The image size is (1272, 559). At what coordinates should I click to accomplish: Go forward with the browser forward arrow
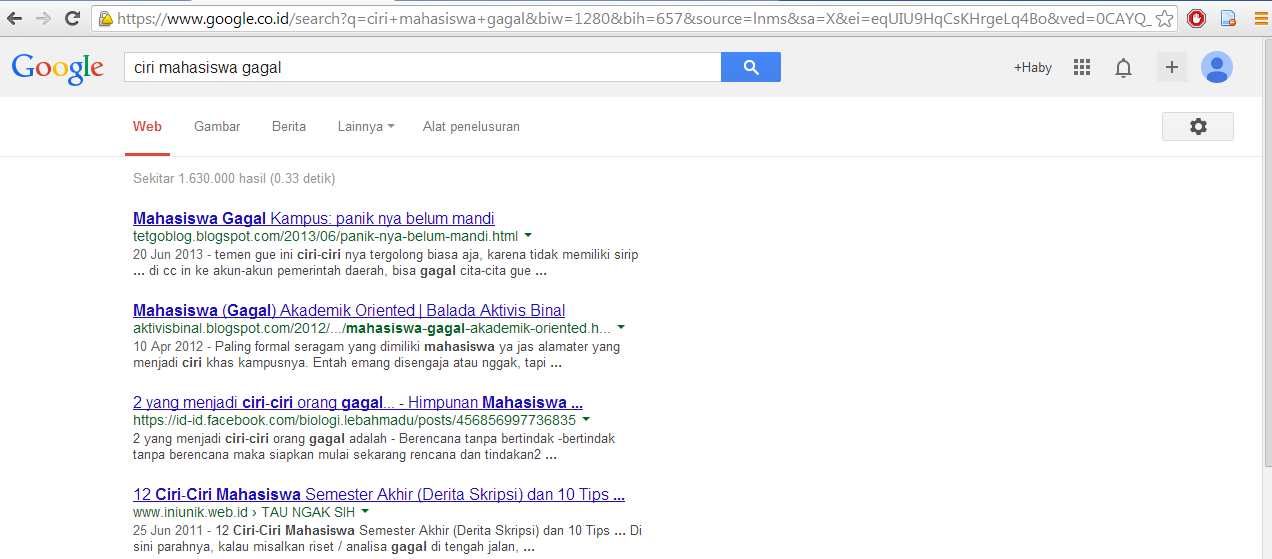tap(43, 18)
